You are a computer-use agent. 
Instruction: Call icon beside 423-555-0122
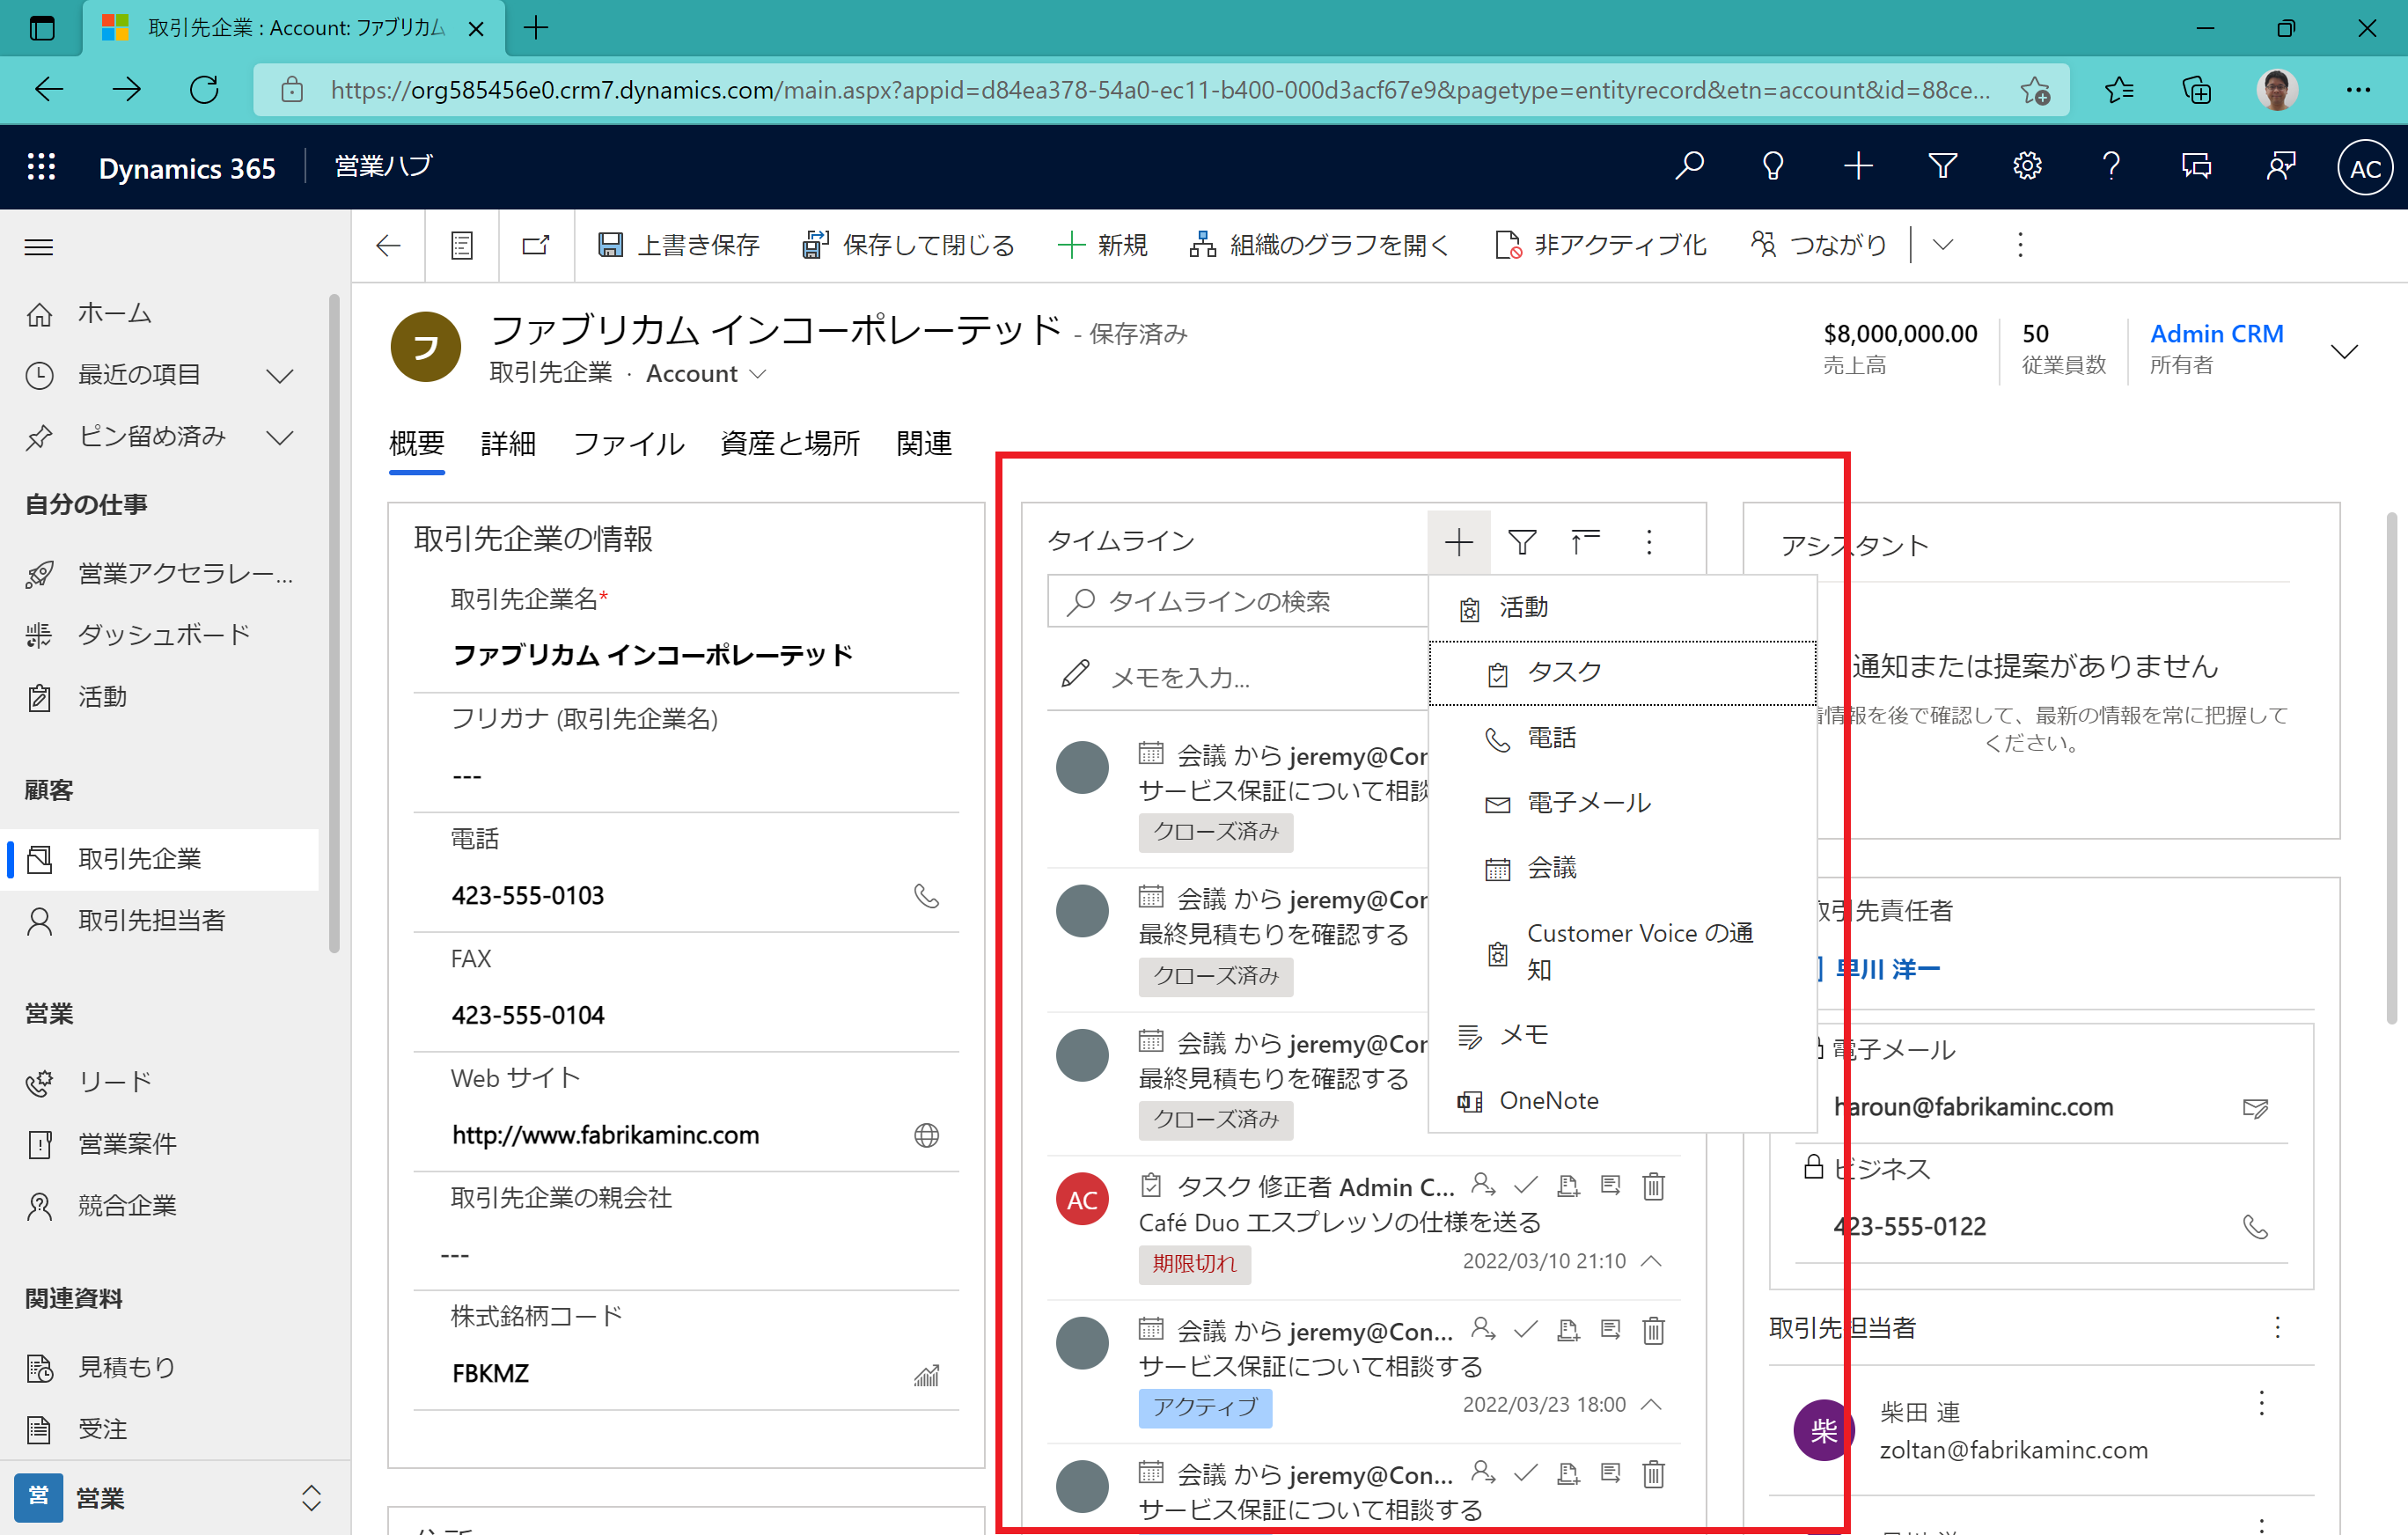pyautogui.click(x=2255, y=1227)
